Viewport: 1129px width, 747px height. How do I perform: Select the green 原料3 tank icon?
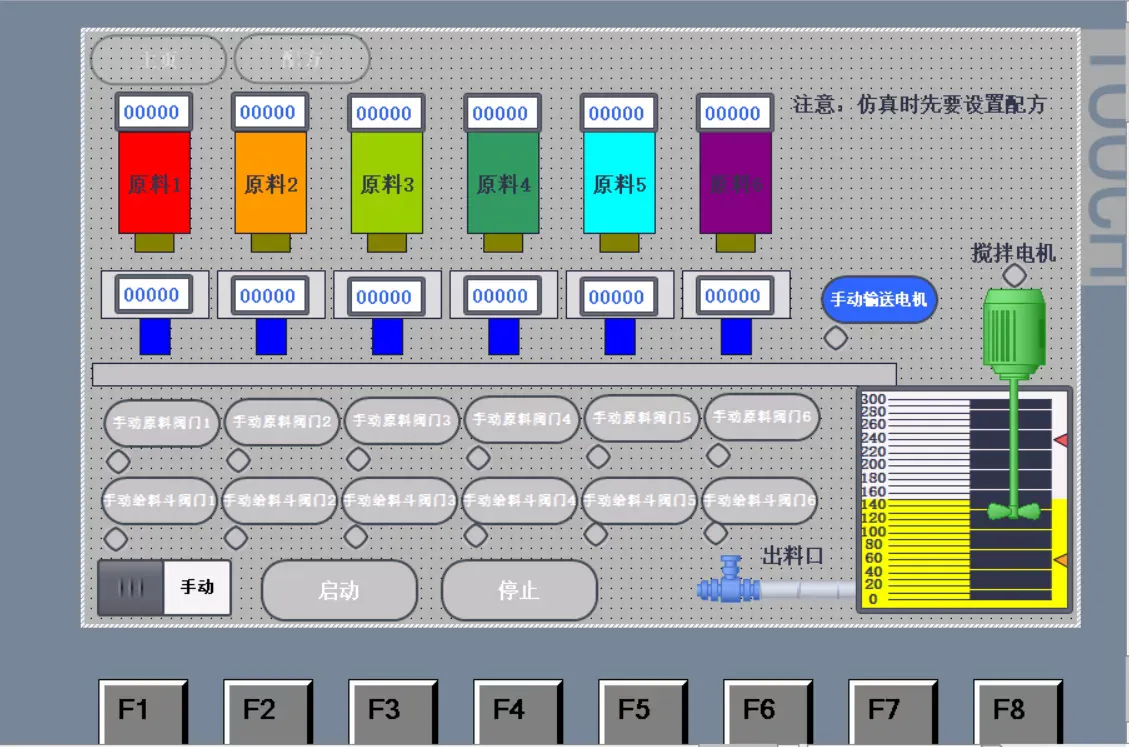pos(386,185)
